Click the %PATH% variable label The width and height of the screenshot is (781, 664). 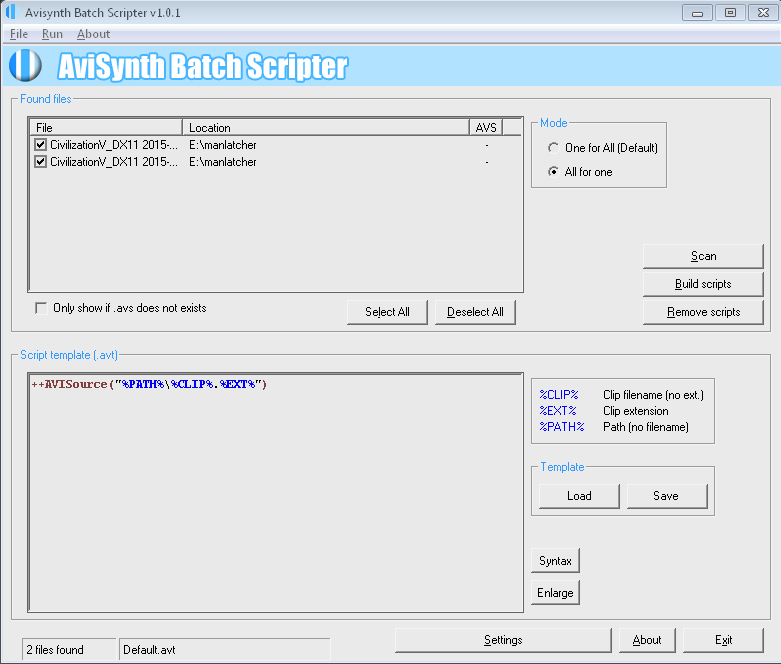tap(562, 427)
